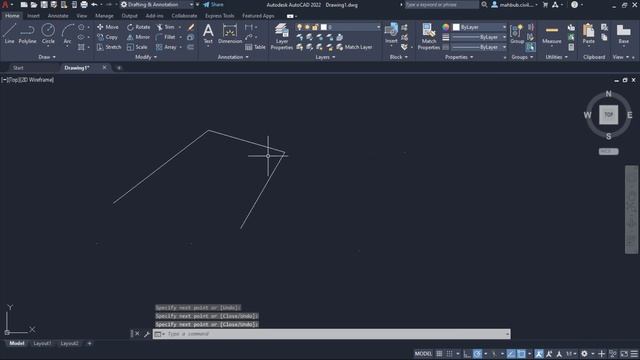640x360 pixels.
Task: Select the Polyline tool
Action: point(27,33)
